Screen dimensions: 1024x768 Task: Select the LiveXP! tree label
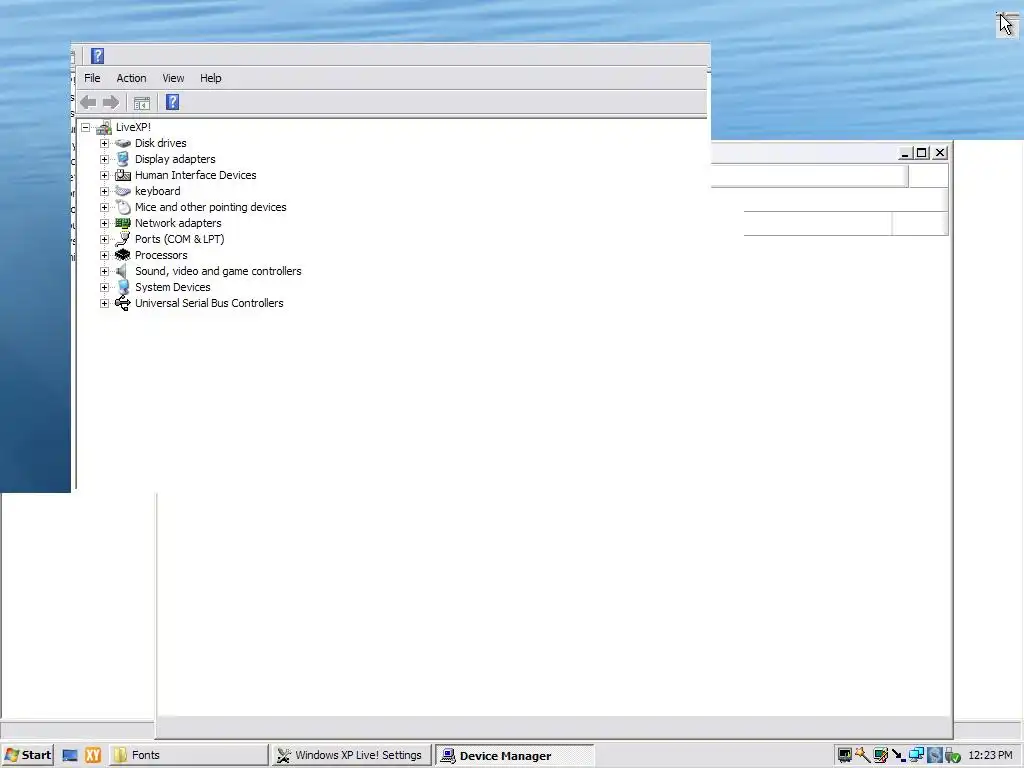(x=133, y=127)
